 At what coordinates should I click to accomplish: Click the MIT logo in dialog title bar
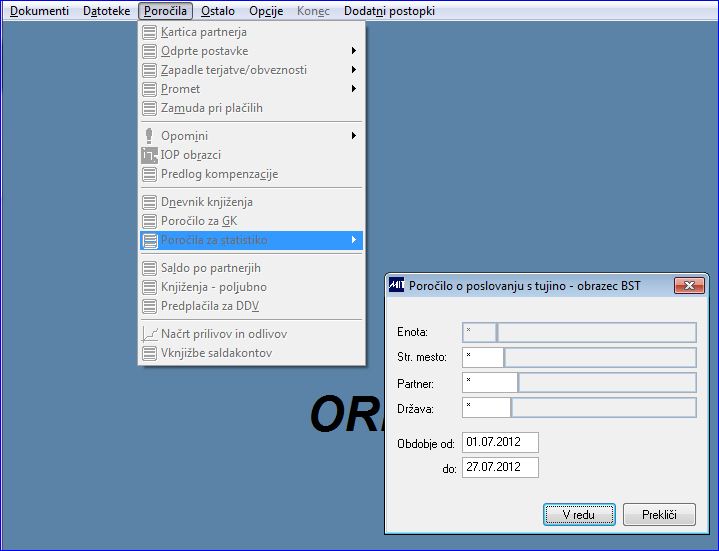click(397, 285)
